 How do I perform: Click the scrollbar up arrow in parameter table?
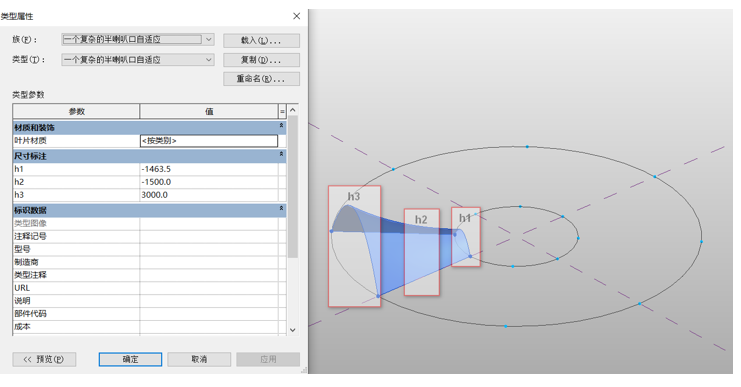293,110
